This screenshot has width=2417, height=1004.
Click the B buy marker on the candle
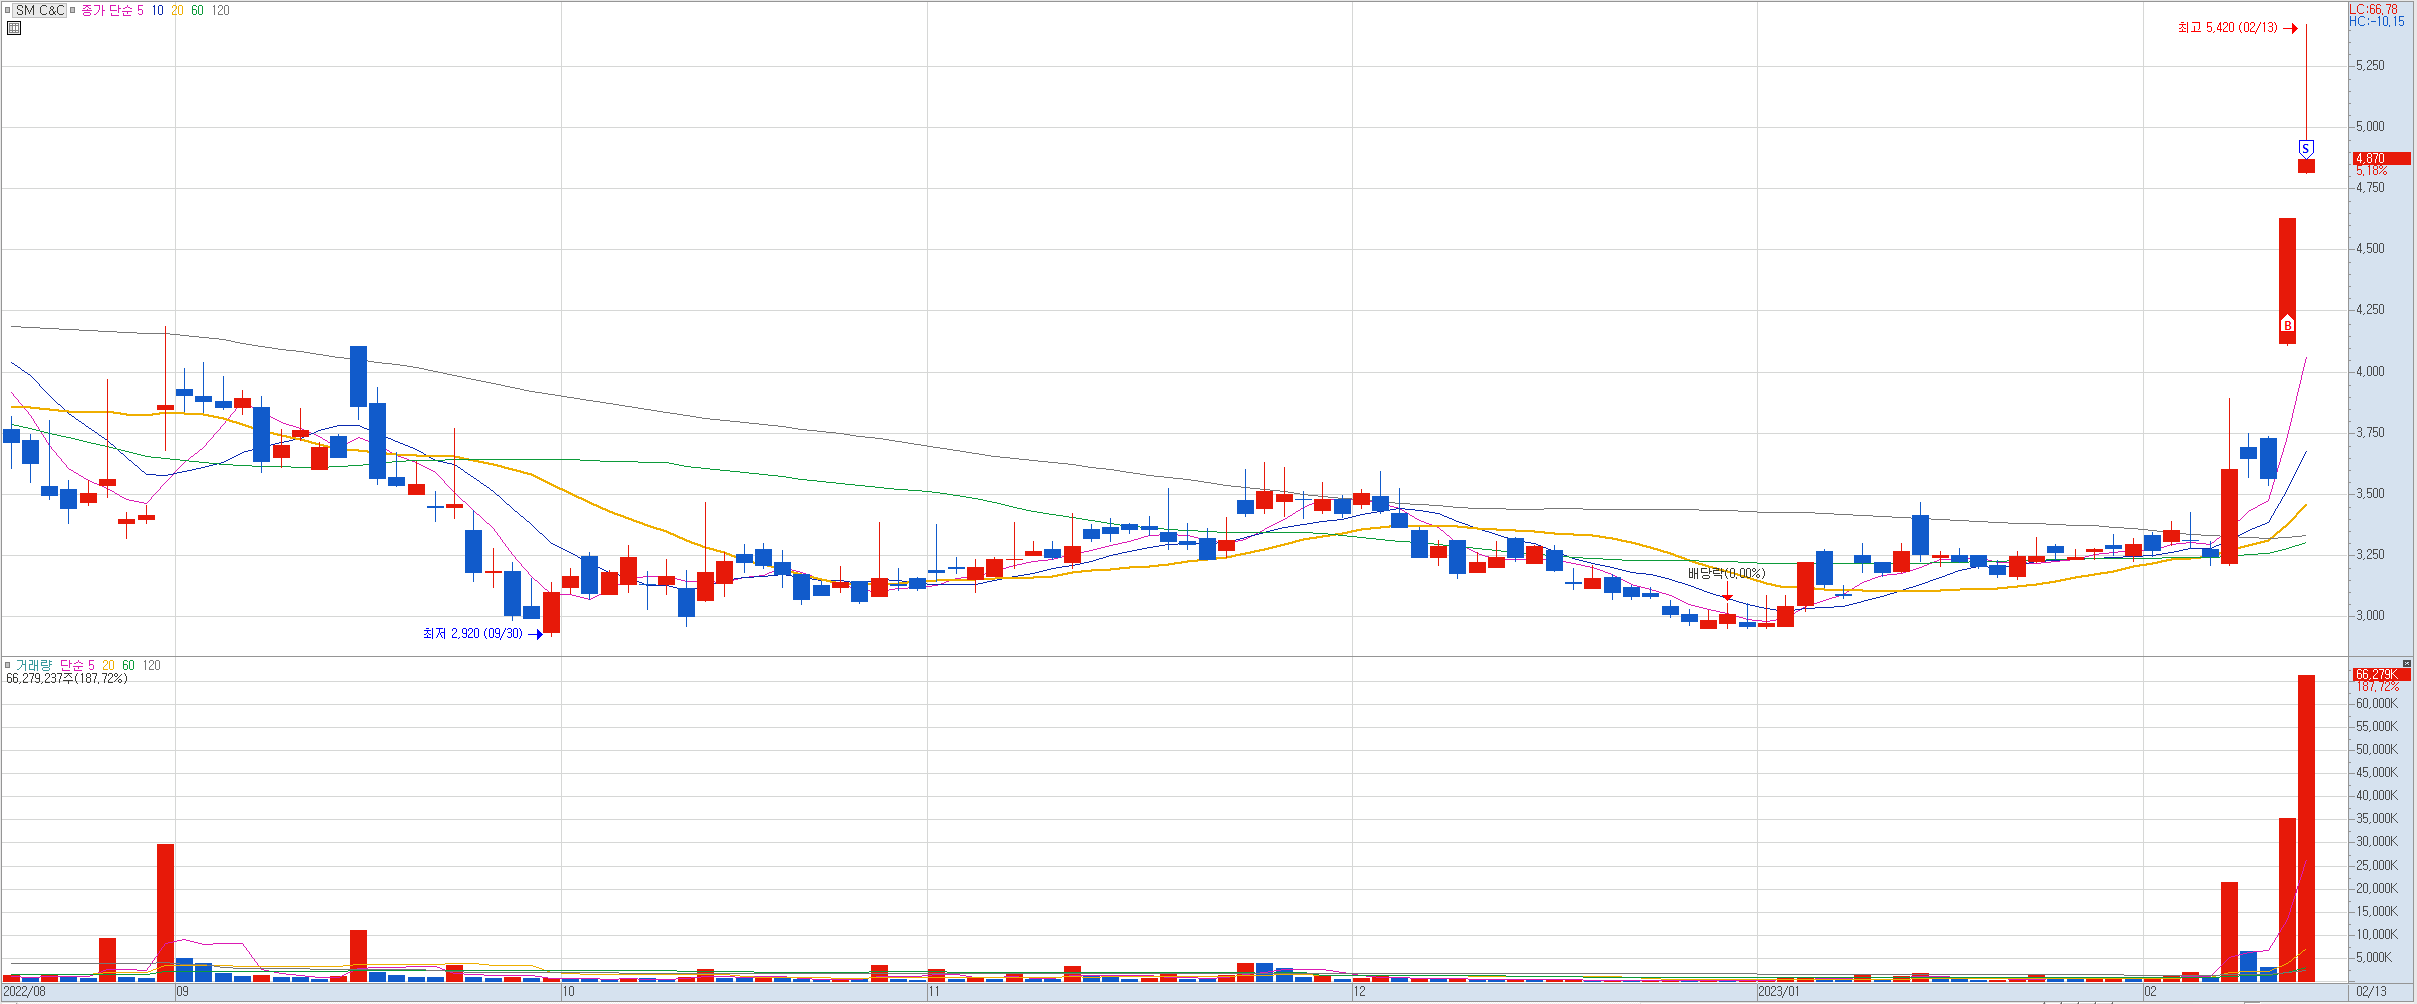2287,325
